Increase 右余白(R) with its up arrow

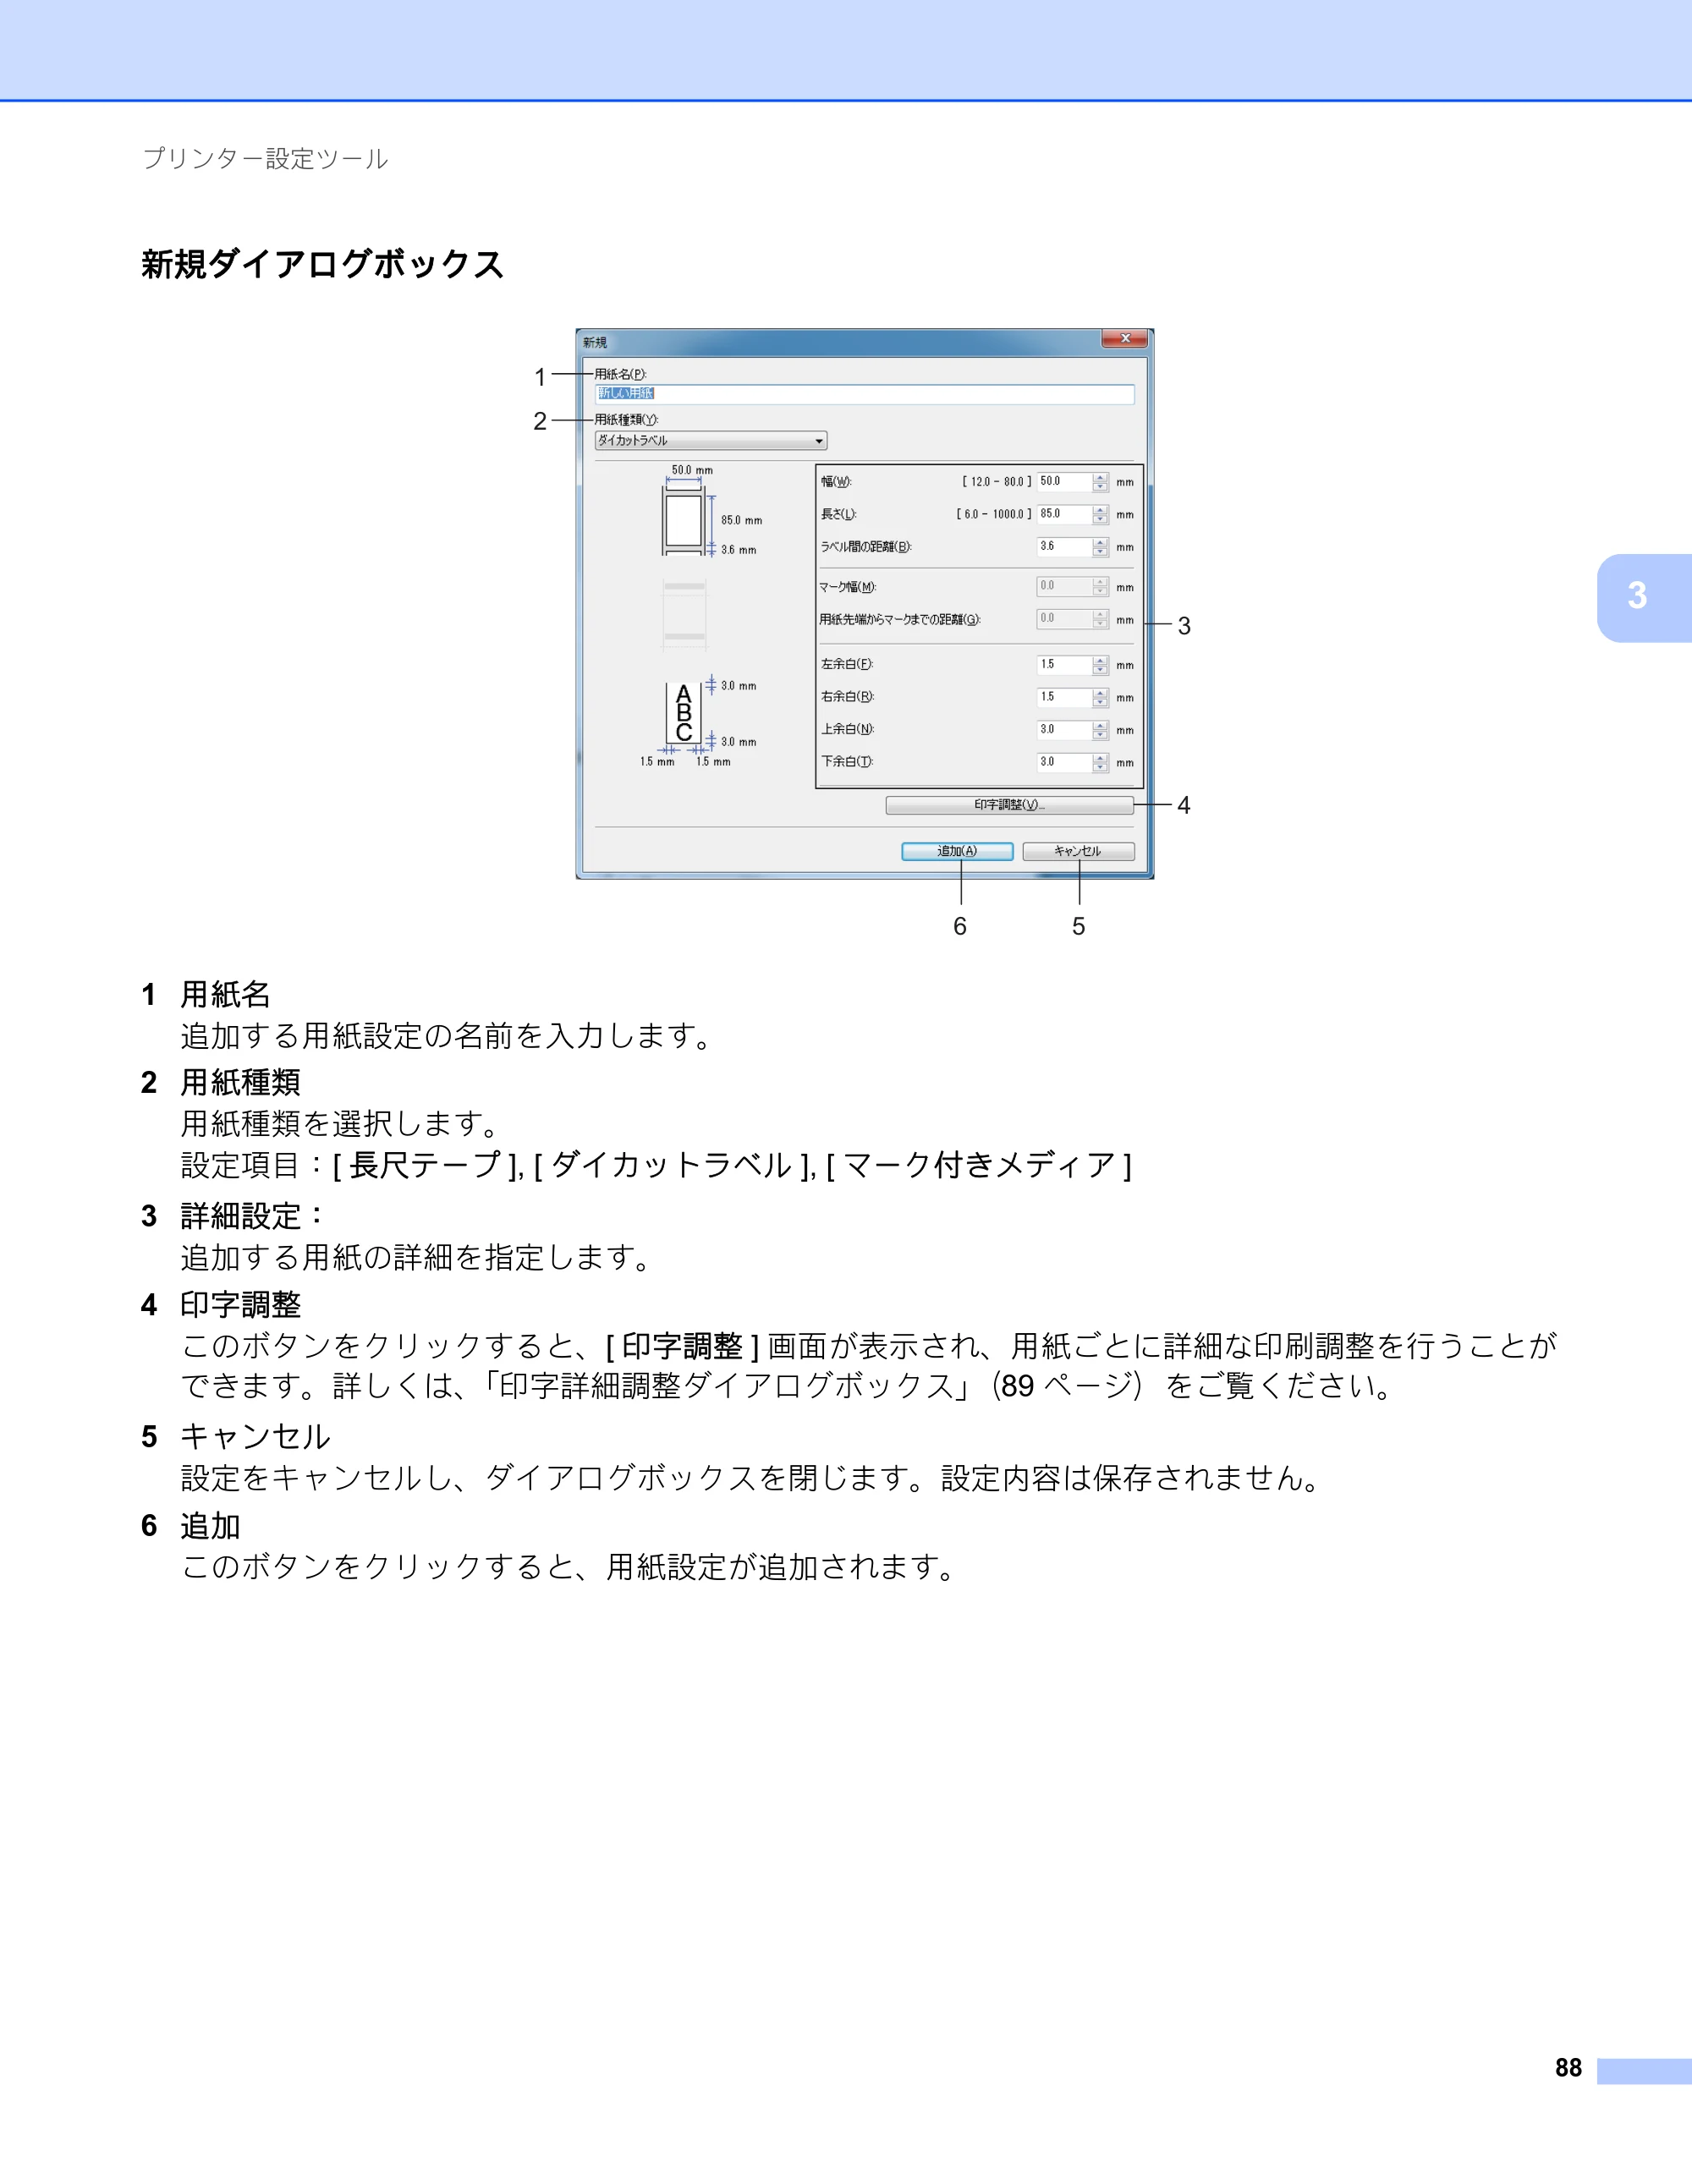point(1100,693)
